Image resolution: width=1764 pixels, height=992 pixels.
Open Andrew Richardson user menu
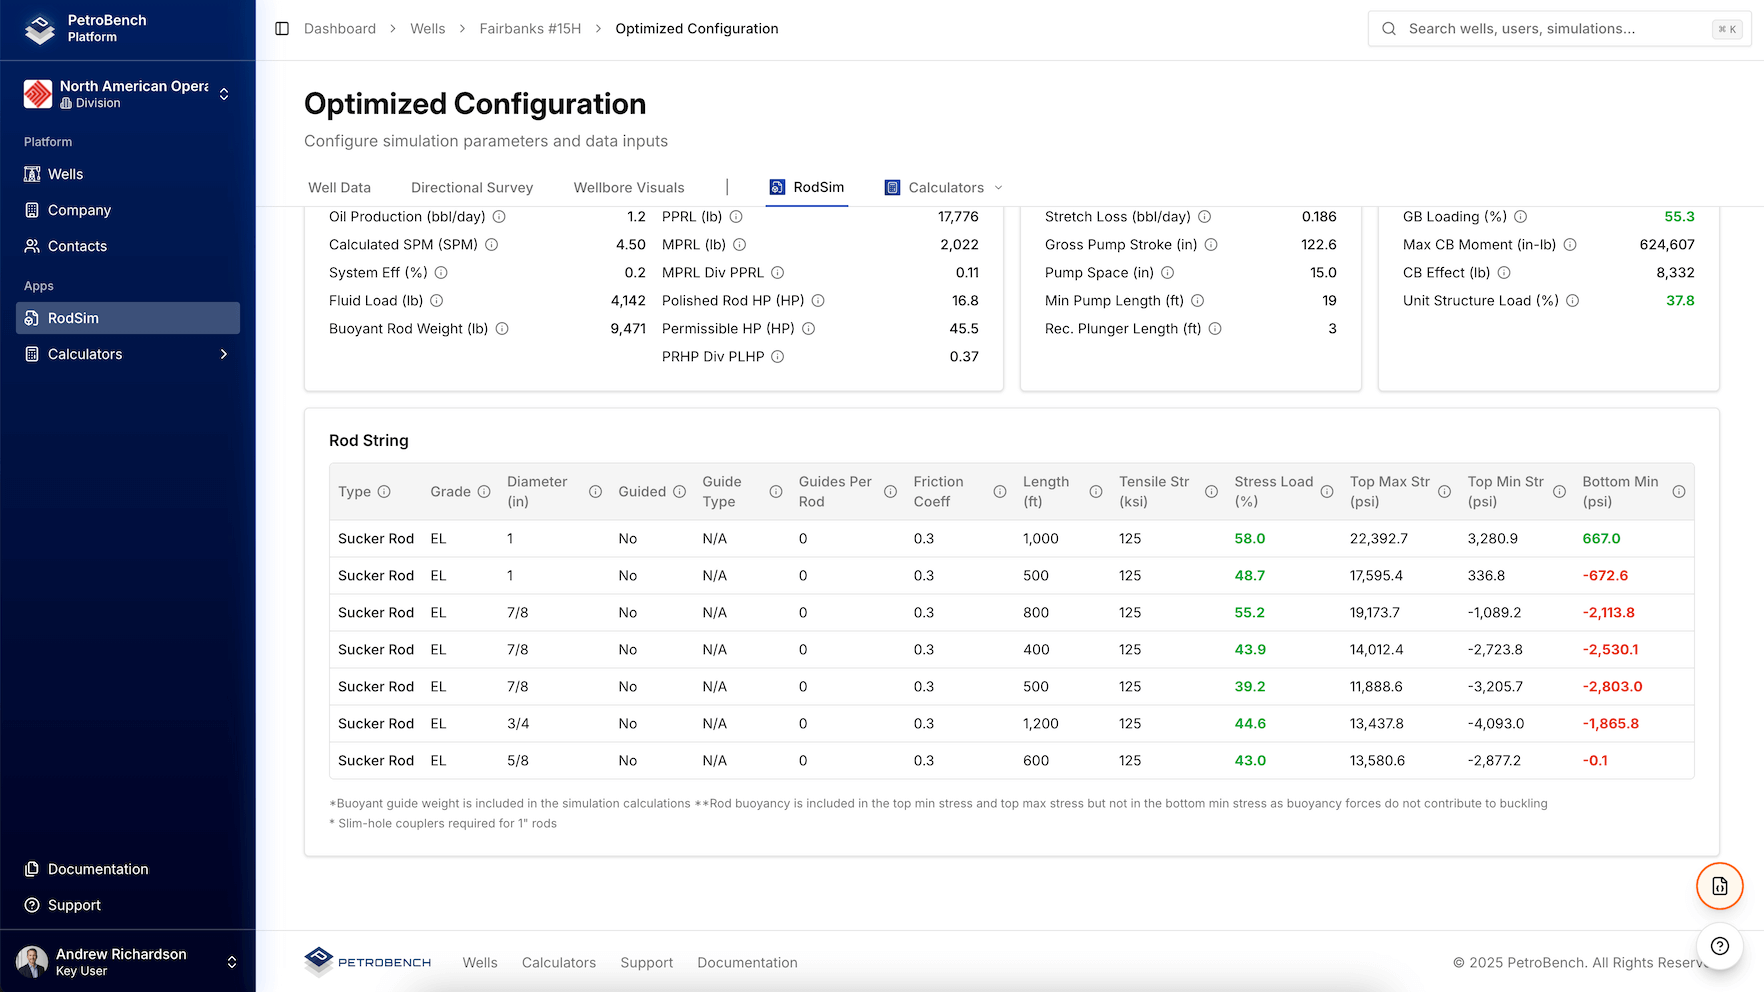point(127,962)
